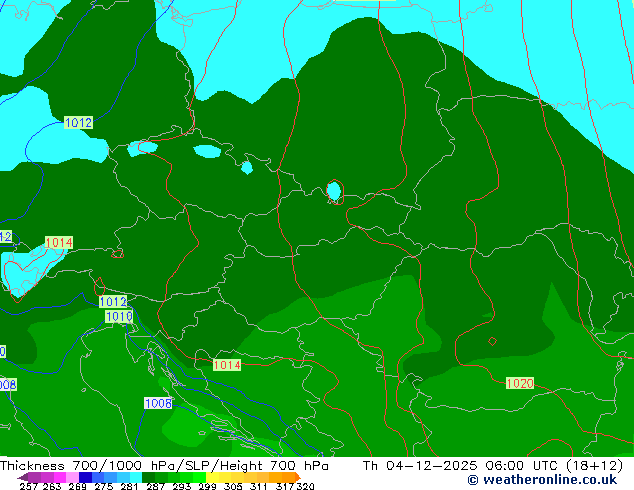Click the legend value 257
Viewport: 634px width, 490px height.
tap(28, 486)
